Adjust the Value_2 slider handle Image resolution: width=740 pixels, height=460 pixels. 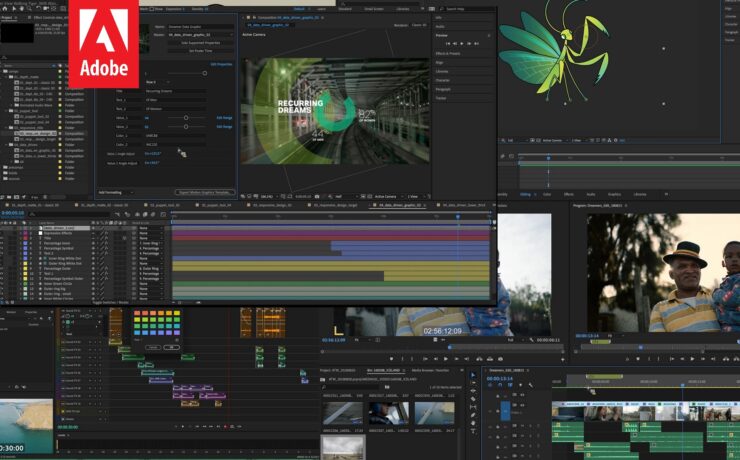pyautogui.click(x=186, y=126)
